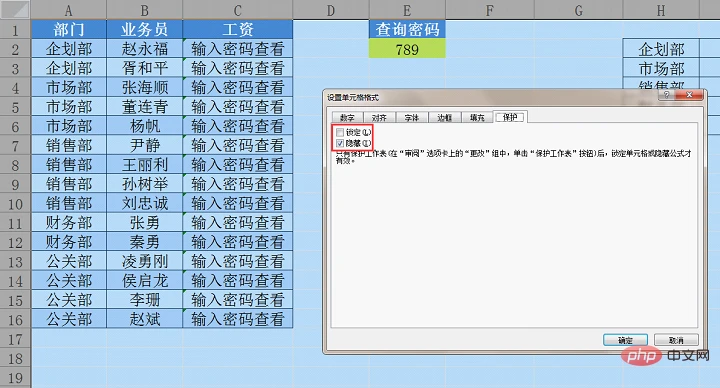This screenshot has width=720, height=388.
Task: Click 企划部 in cell A2
Action: 68,49
